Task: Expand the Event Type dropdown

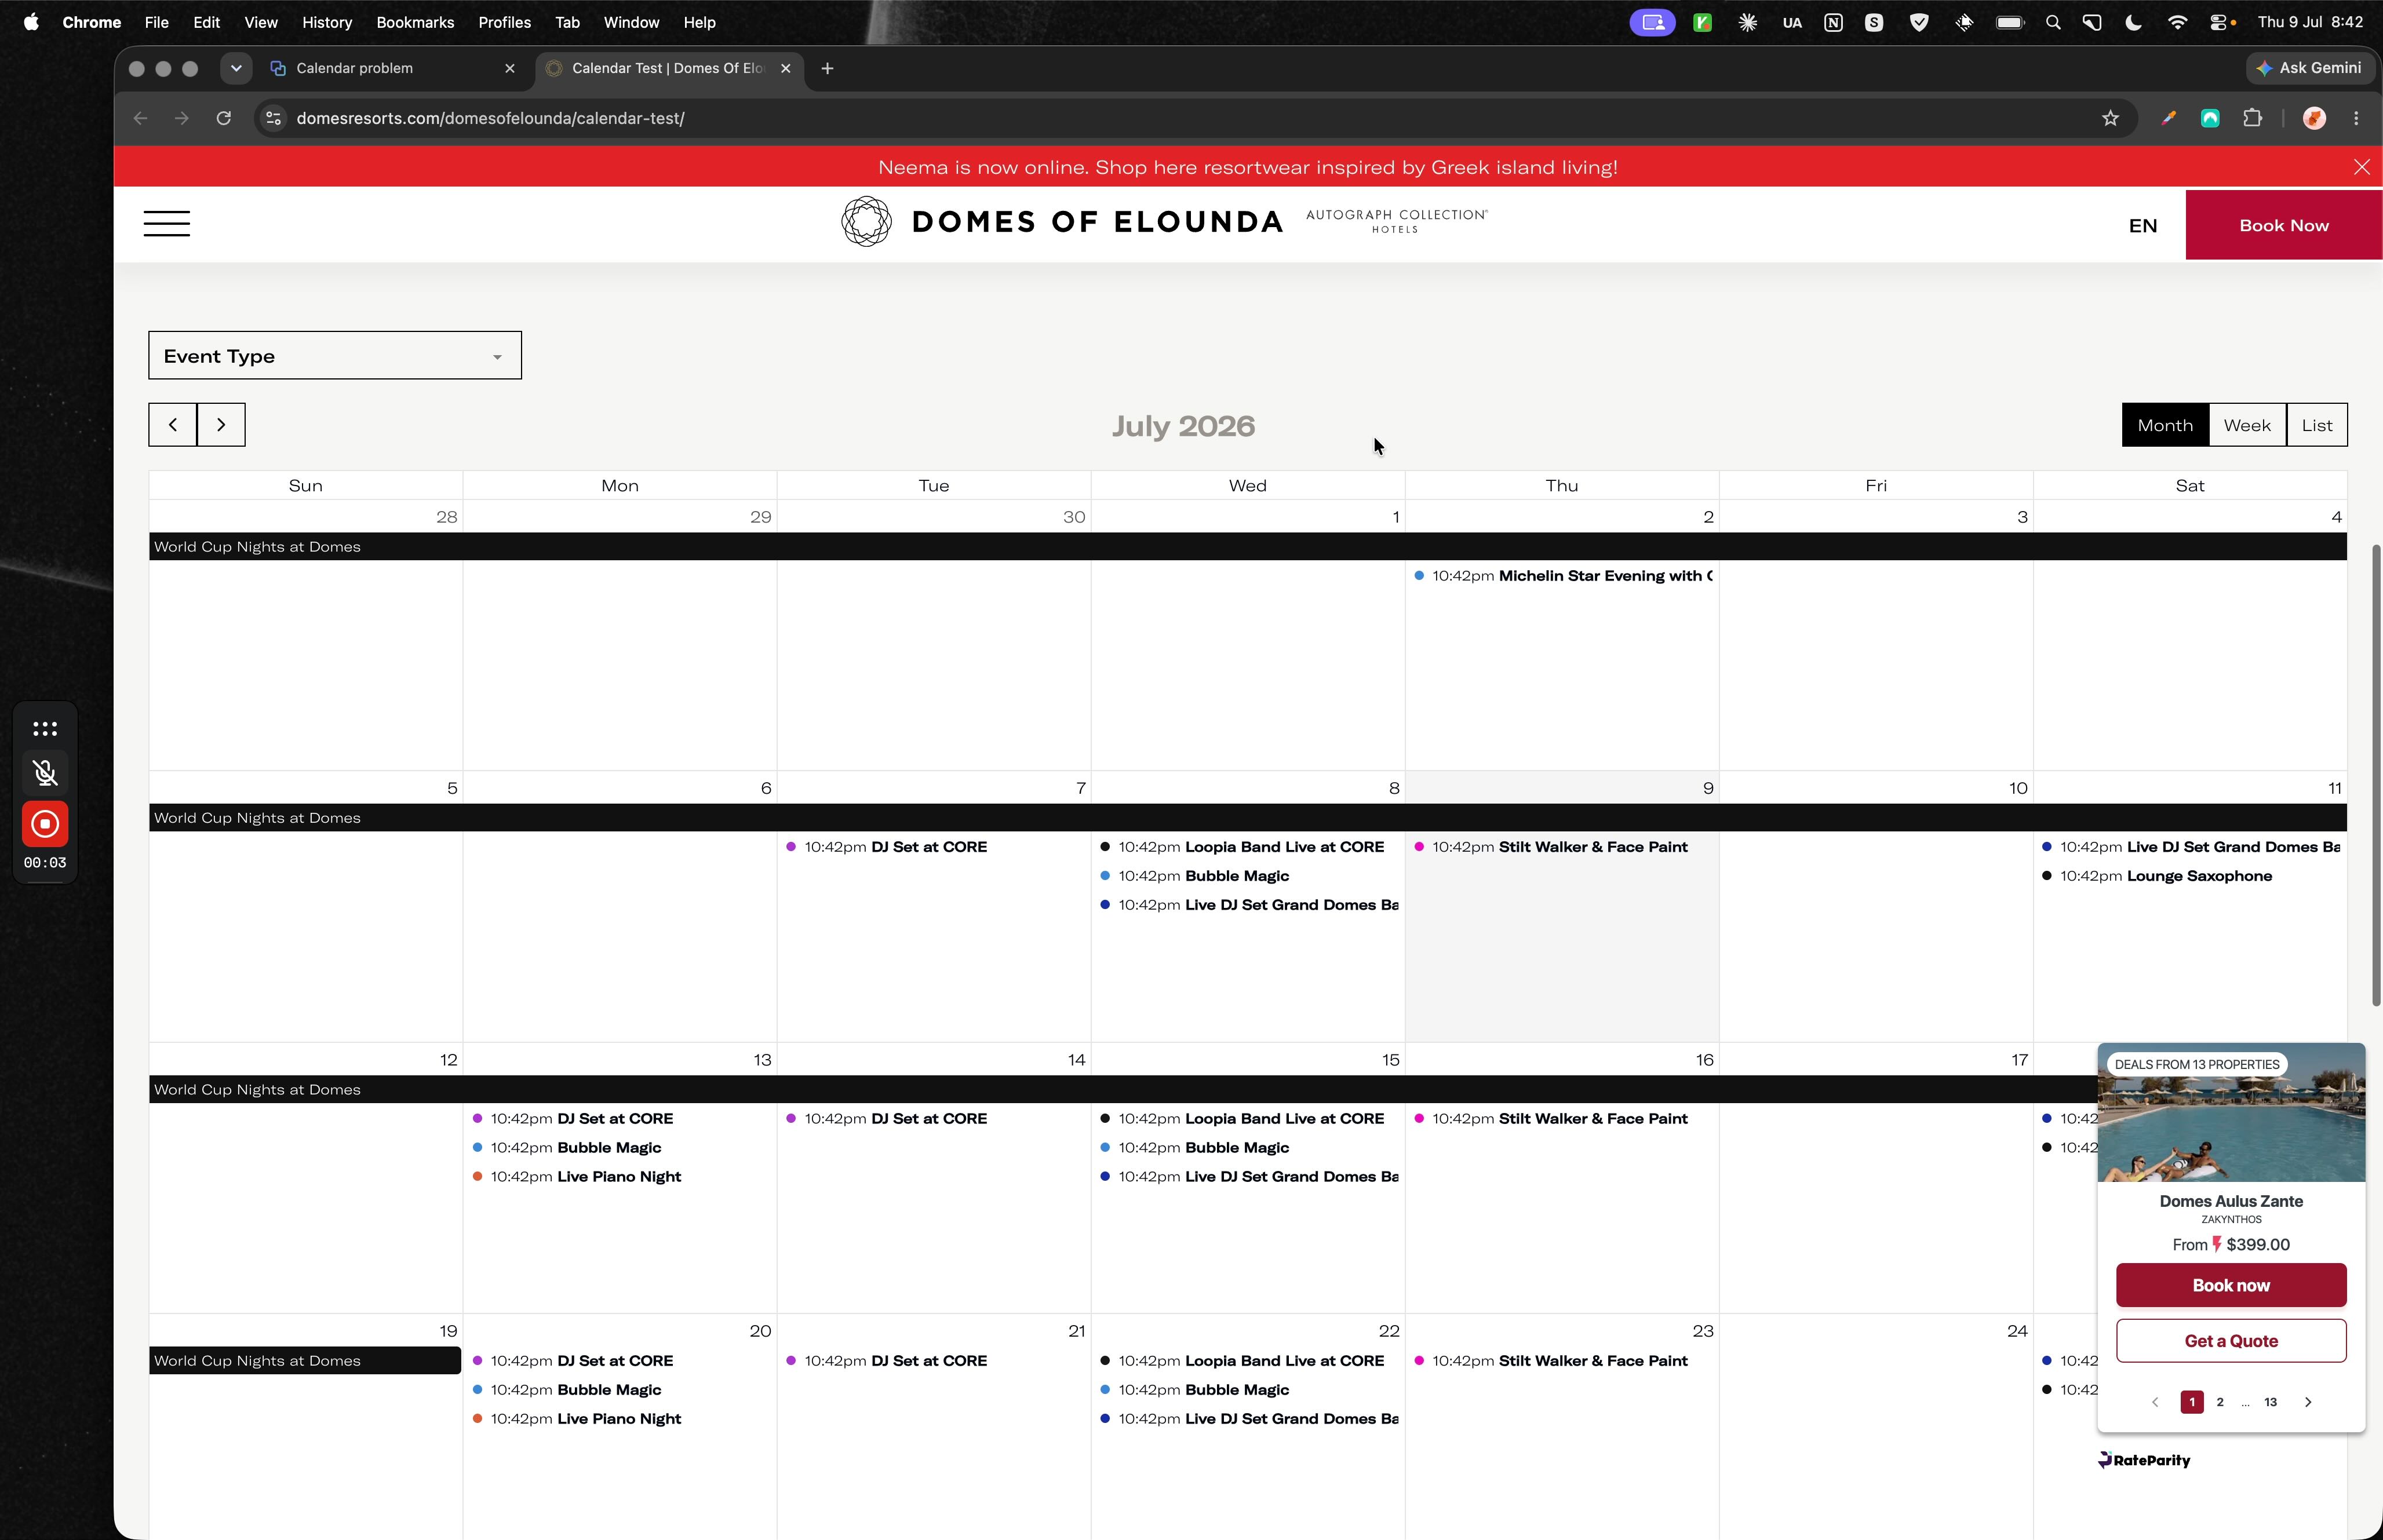Action: tap(335, 355)
